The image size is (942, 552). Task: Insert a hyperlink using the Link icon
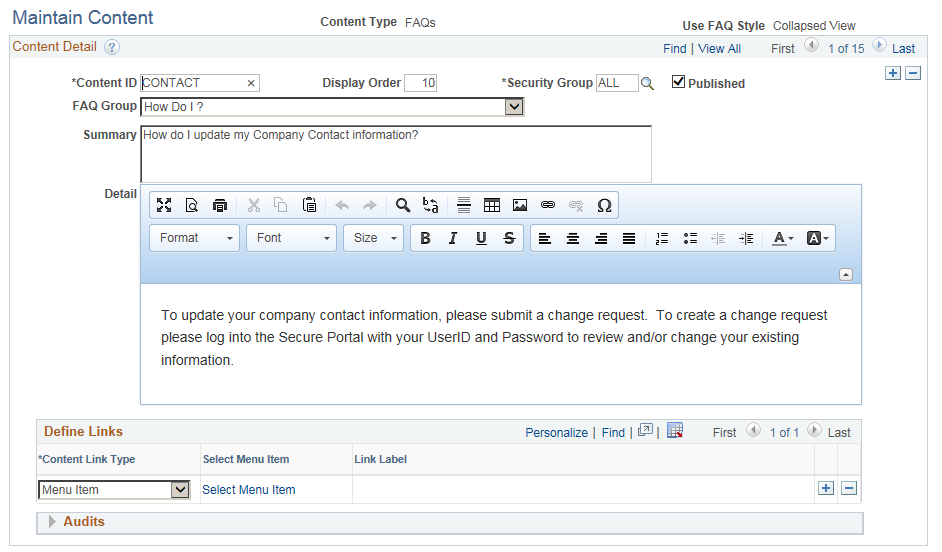pos(548,205)
